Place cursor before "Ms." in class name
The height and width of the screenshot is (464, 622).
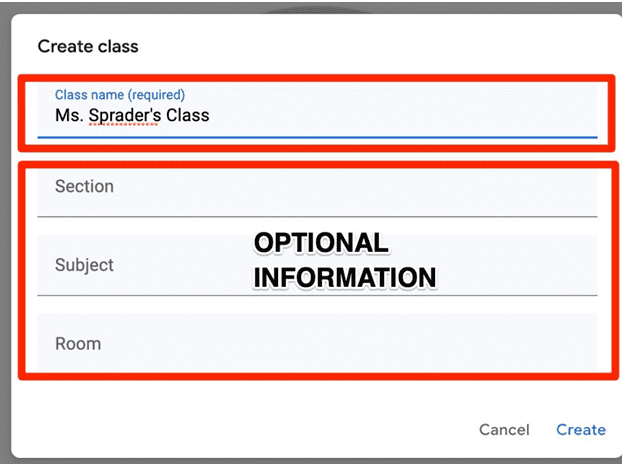[x=55, y=115]
